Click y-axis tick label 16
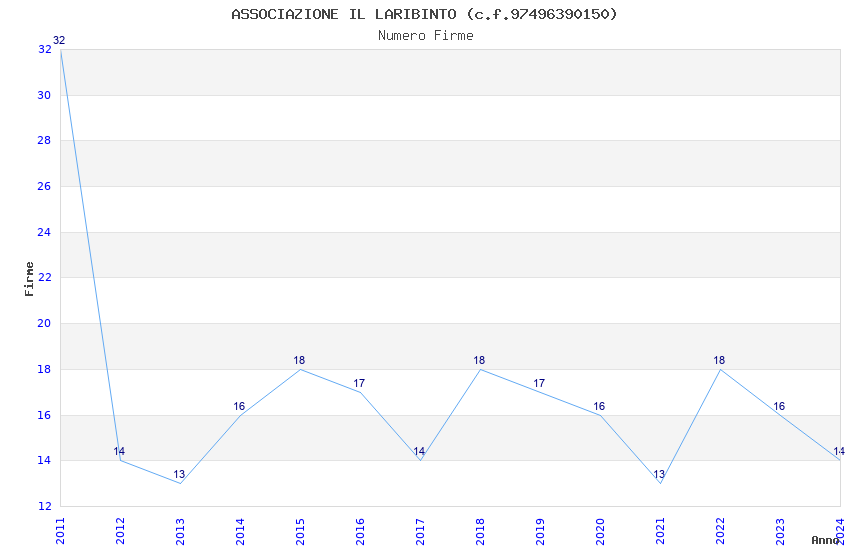This screenshot has height=550, width=850. coord(44,415)
